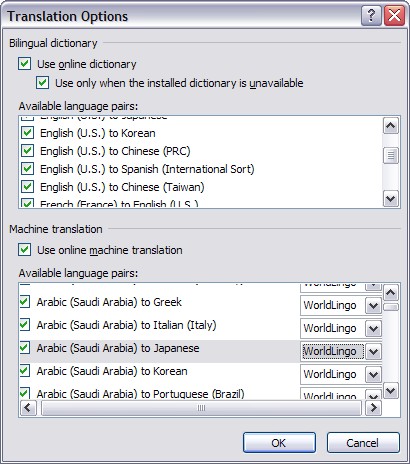Click the Cancel button
Screen dimensions: 410x464
pyautogui.click(x=363, y=443)
